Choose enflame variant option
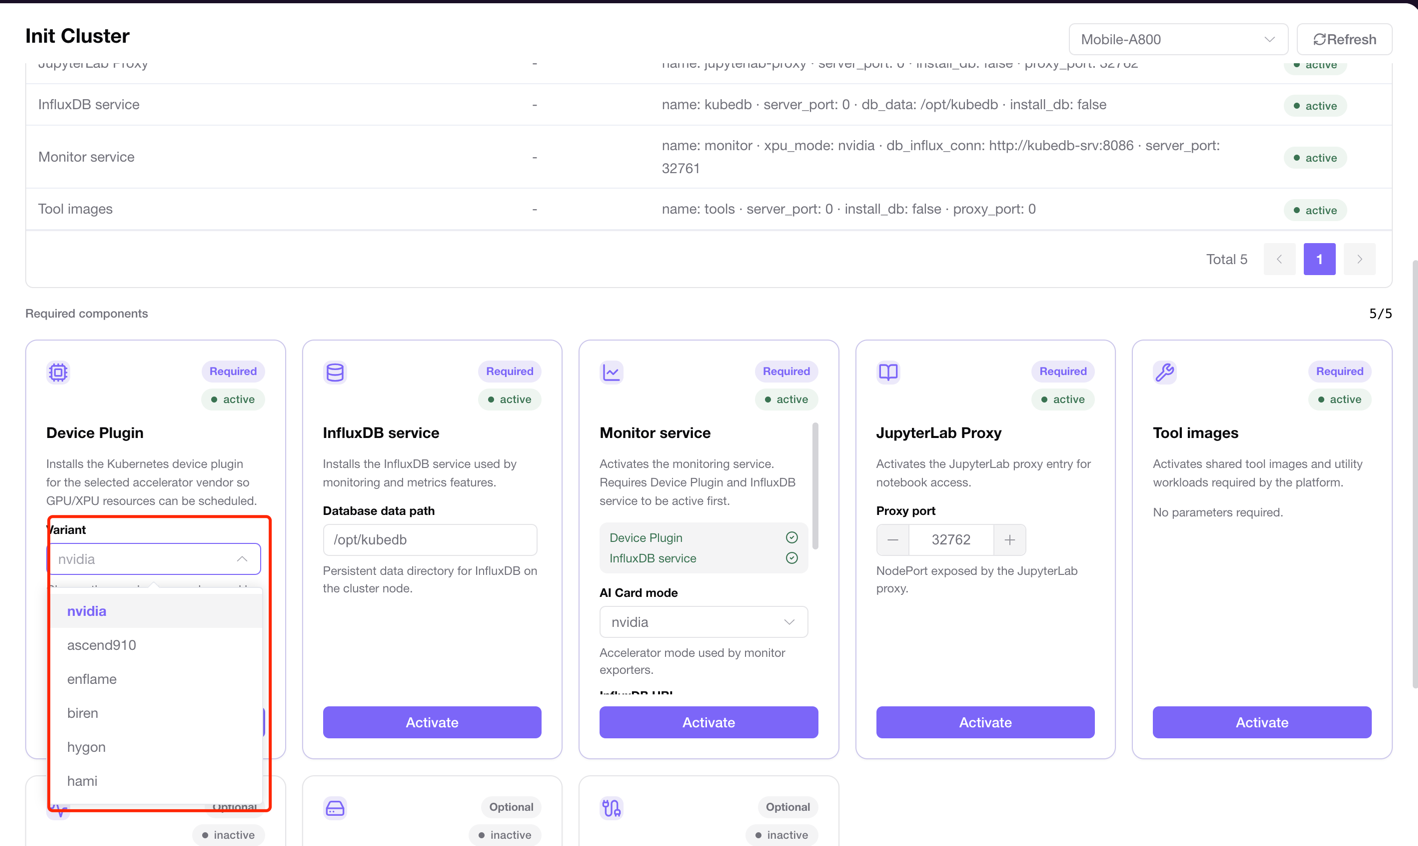The height and width of the screenshot is (846, 1418). pyautogui.click(x=155, y=679)
